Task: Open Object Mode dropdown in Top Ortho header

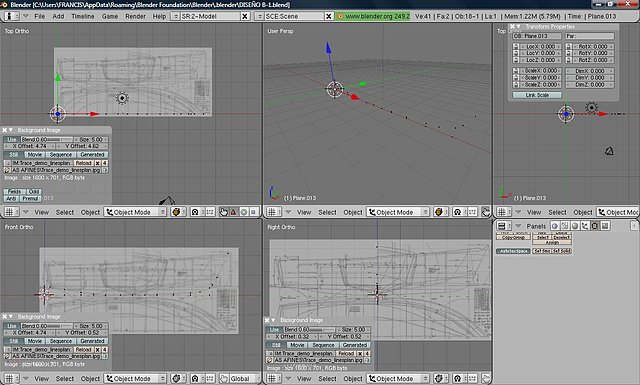Action: pyautogui.click(x=136, y=212)
